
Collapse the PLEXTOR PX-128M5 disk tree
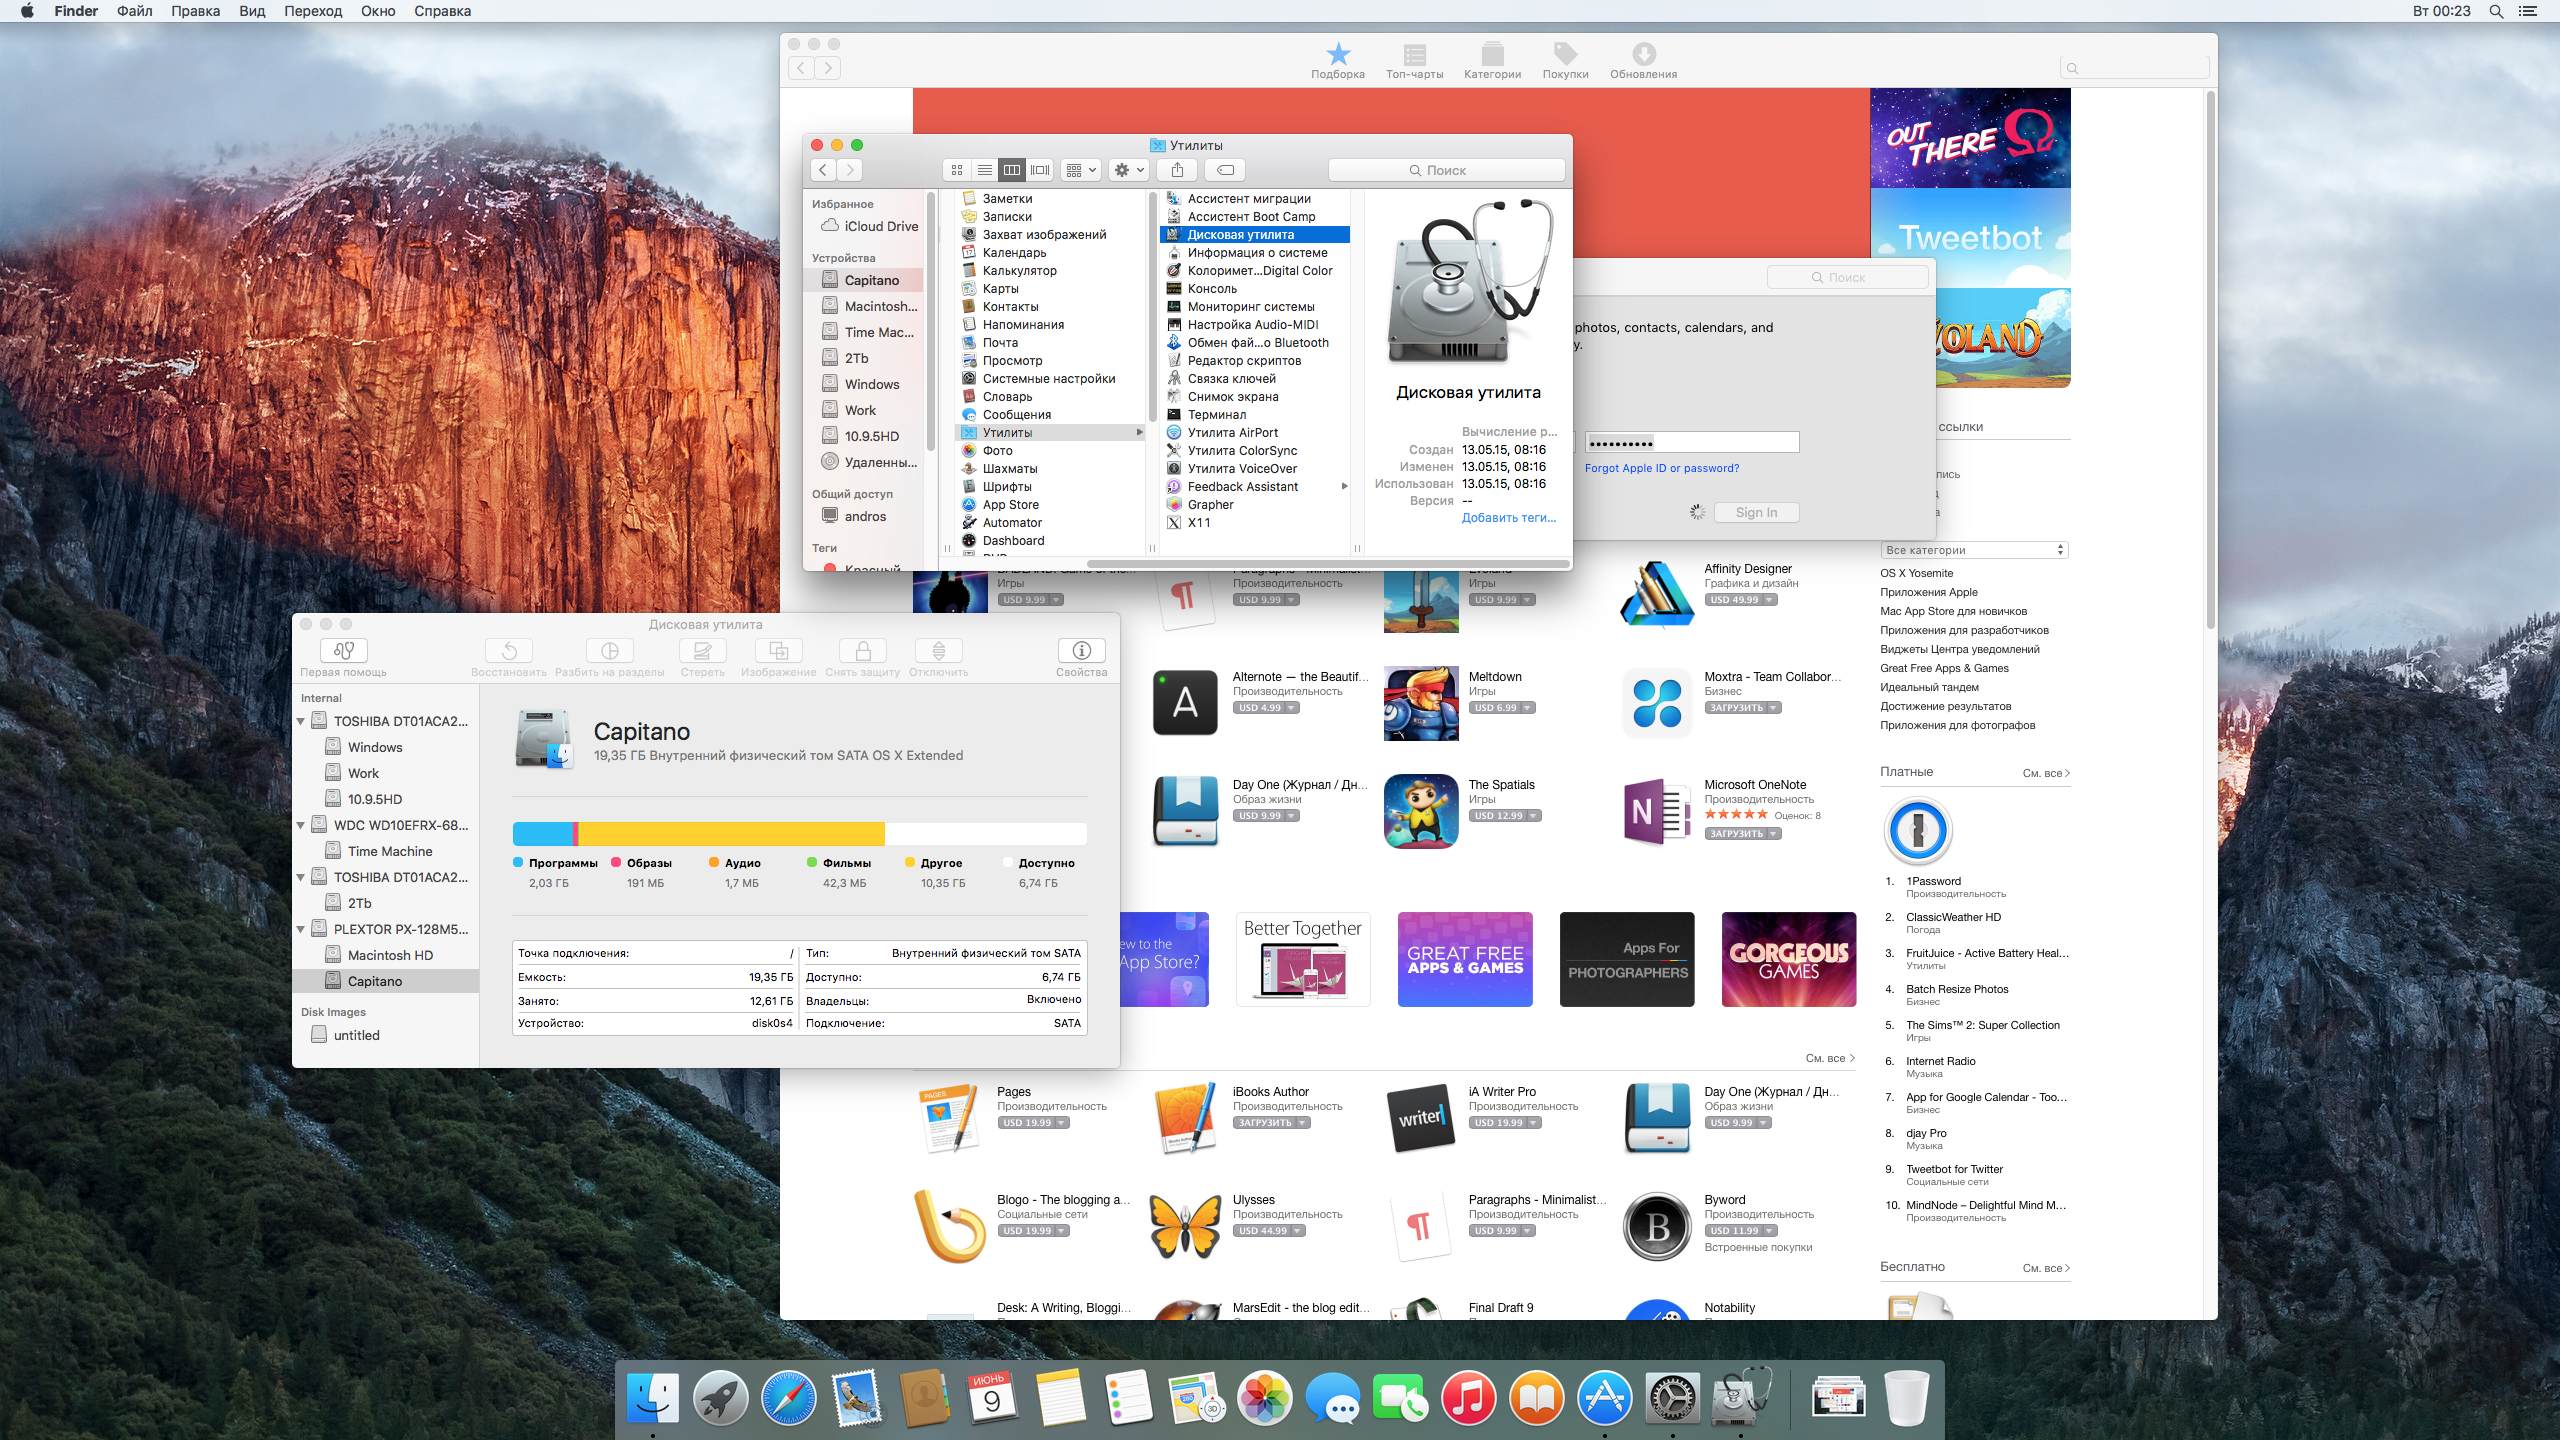pos(301,929)
